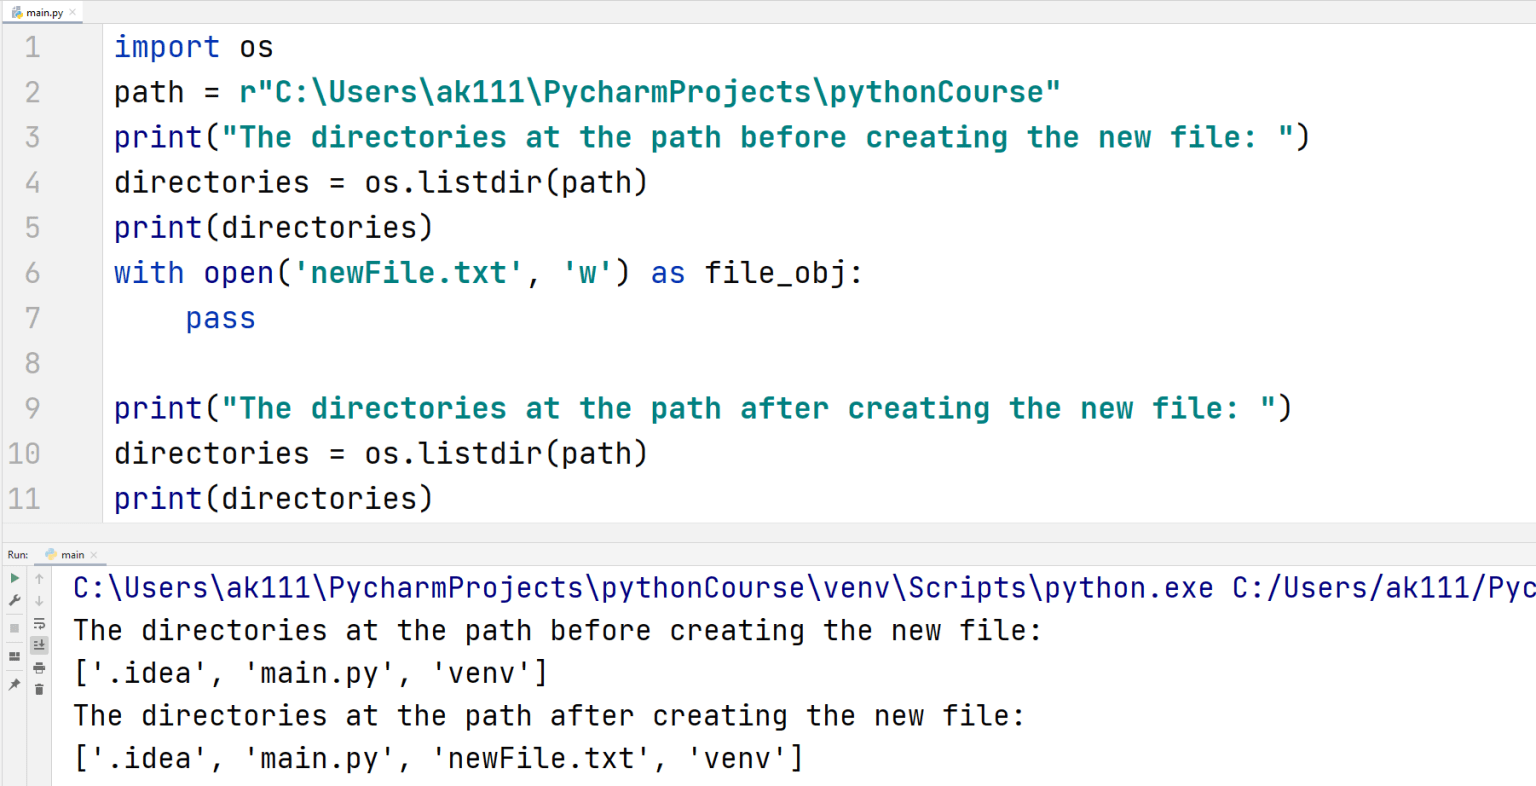Toggle scroll to the end of output
This screenshot has width=1536, height=786.
tap(40, 645)
